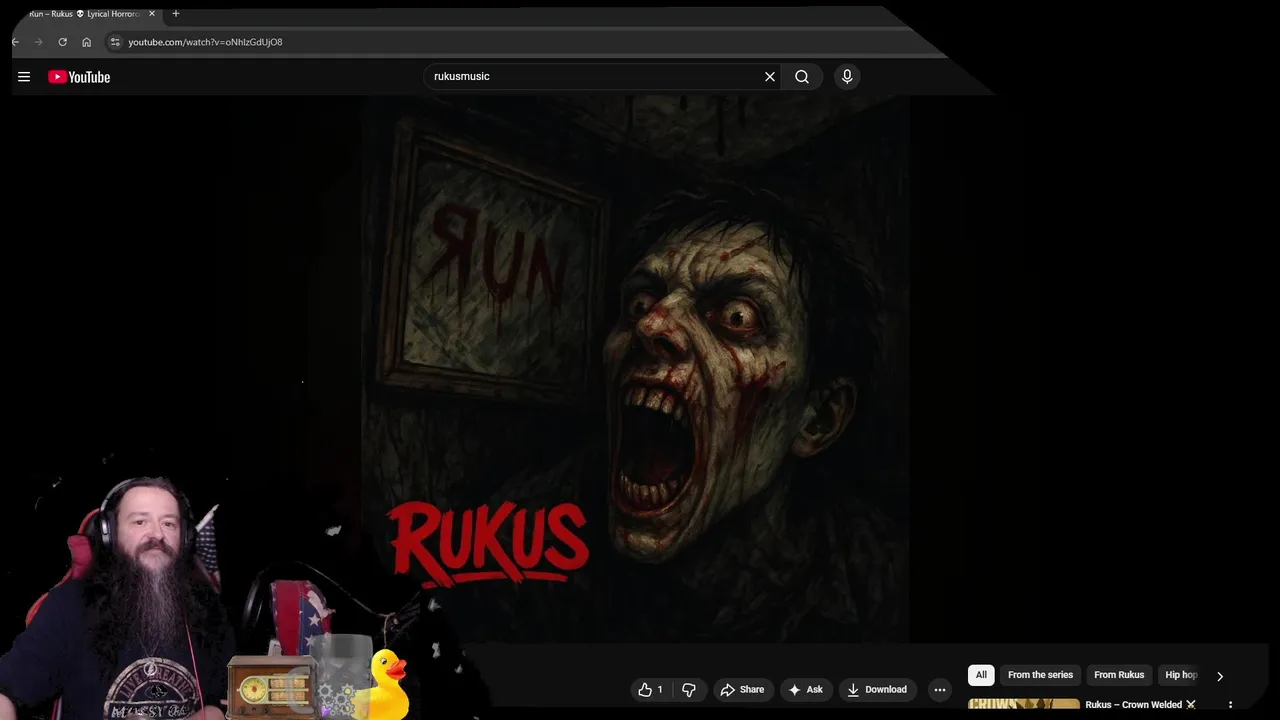
Task: Close the Run – Rukus browser tab
Action: [152, 14]
